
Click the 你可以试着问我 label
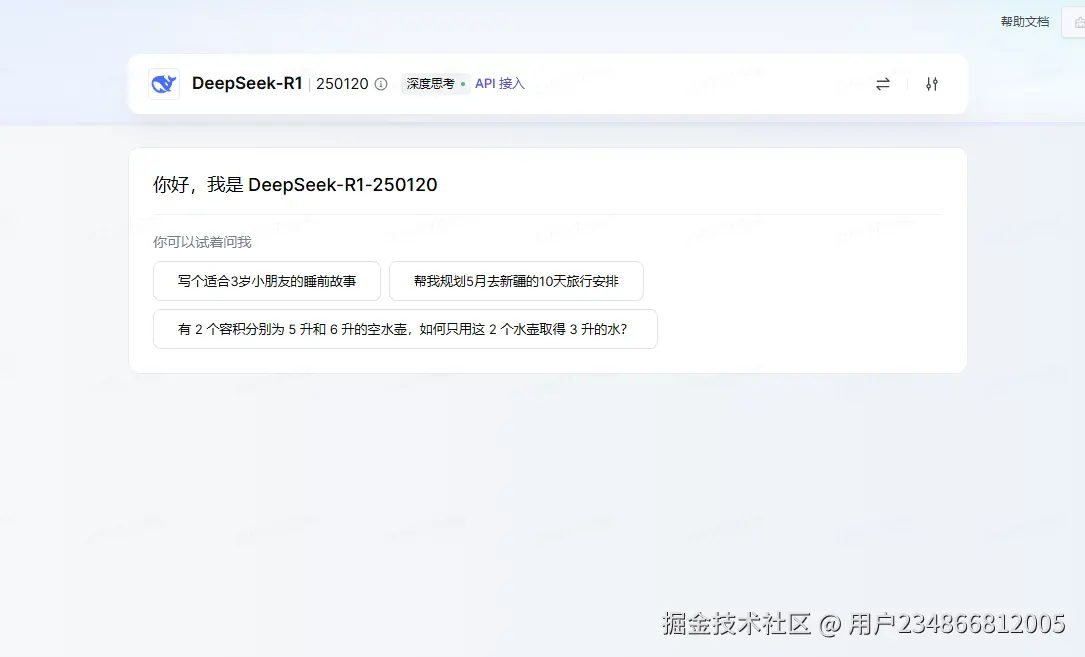point(202,242)
